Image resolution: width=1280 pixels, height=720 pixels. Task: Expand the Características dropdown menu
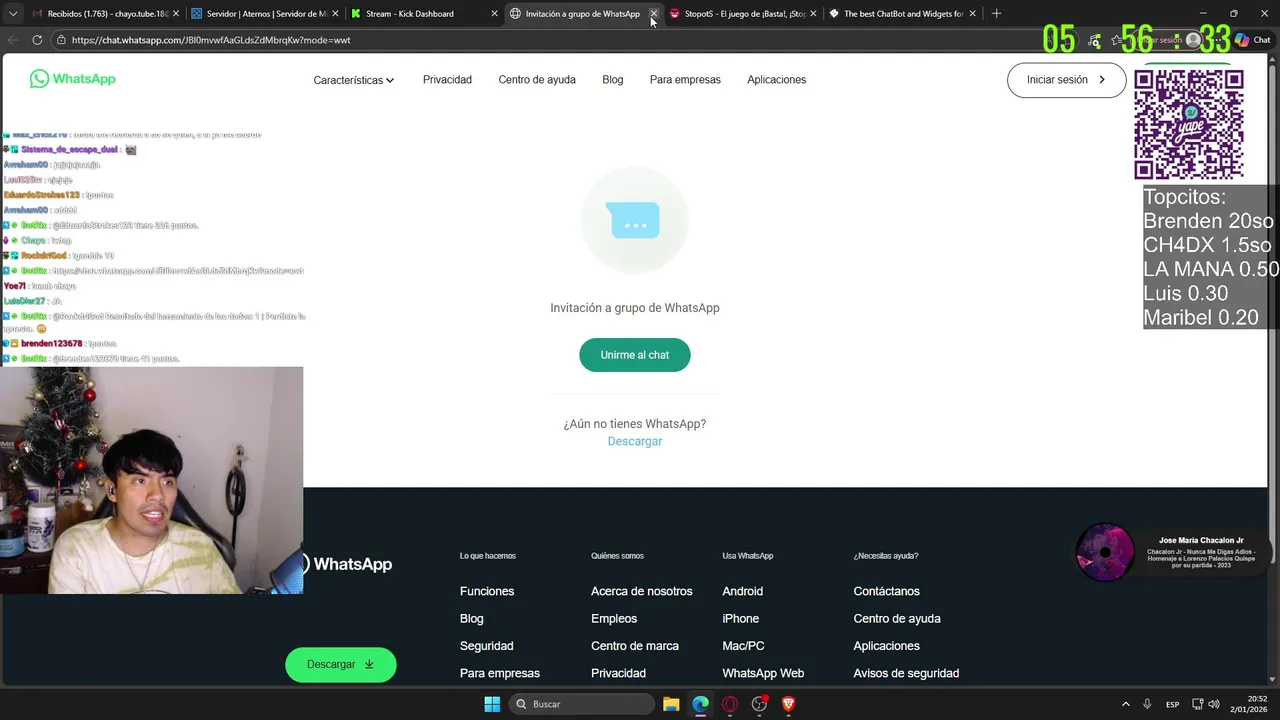click(354, 80)
